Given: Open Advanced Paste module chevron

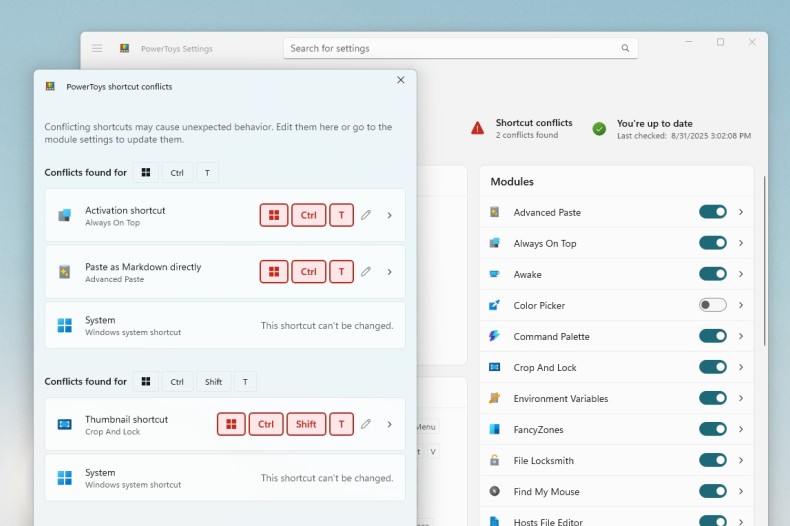Looking at the screenshot, I should [741, 212].
